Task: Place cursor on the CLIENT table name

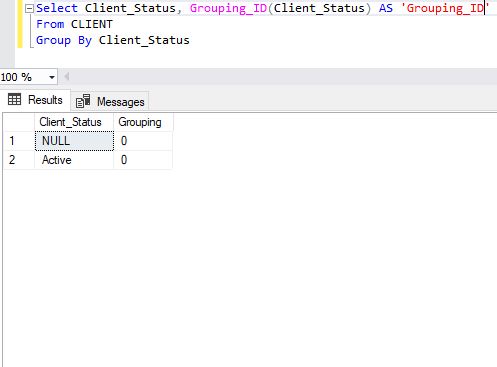Action: point(92,24)
